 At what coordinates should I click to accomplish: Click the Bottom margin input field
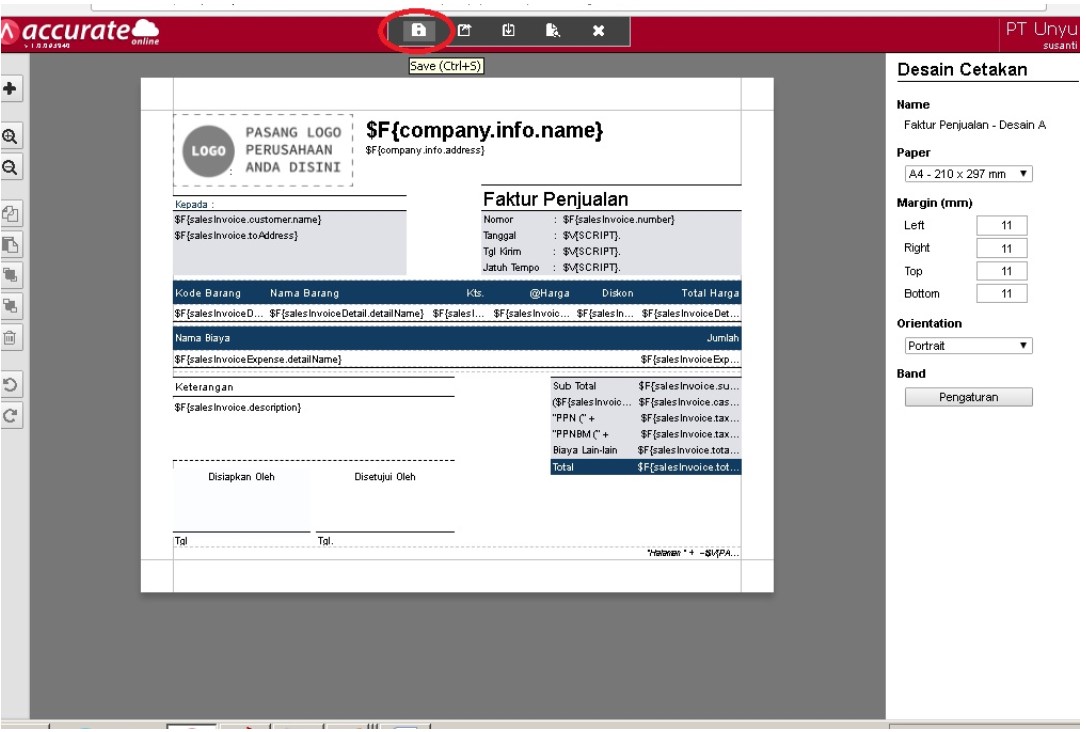(1001, 294)
